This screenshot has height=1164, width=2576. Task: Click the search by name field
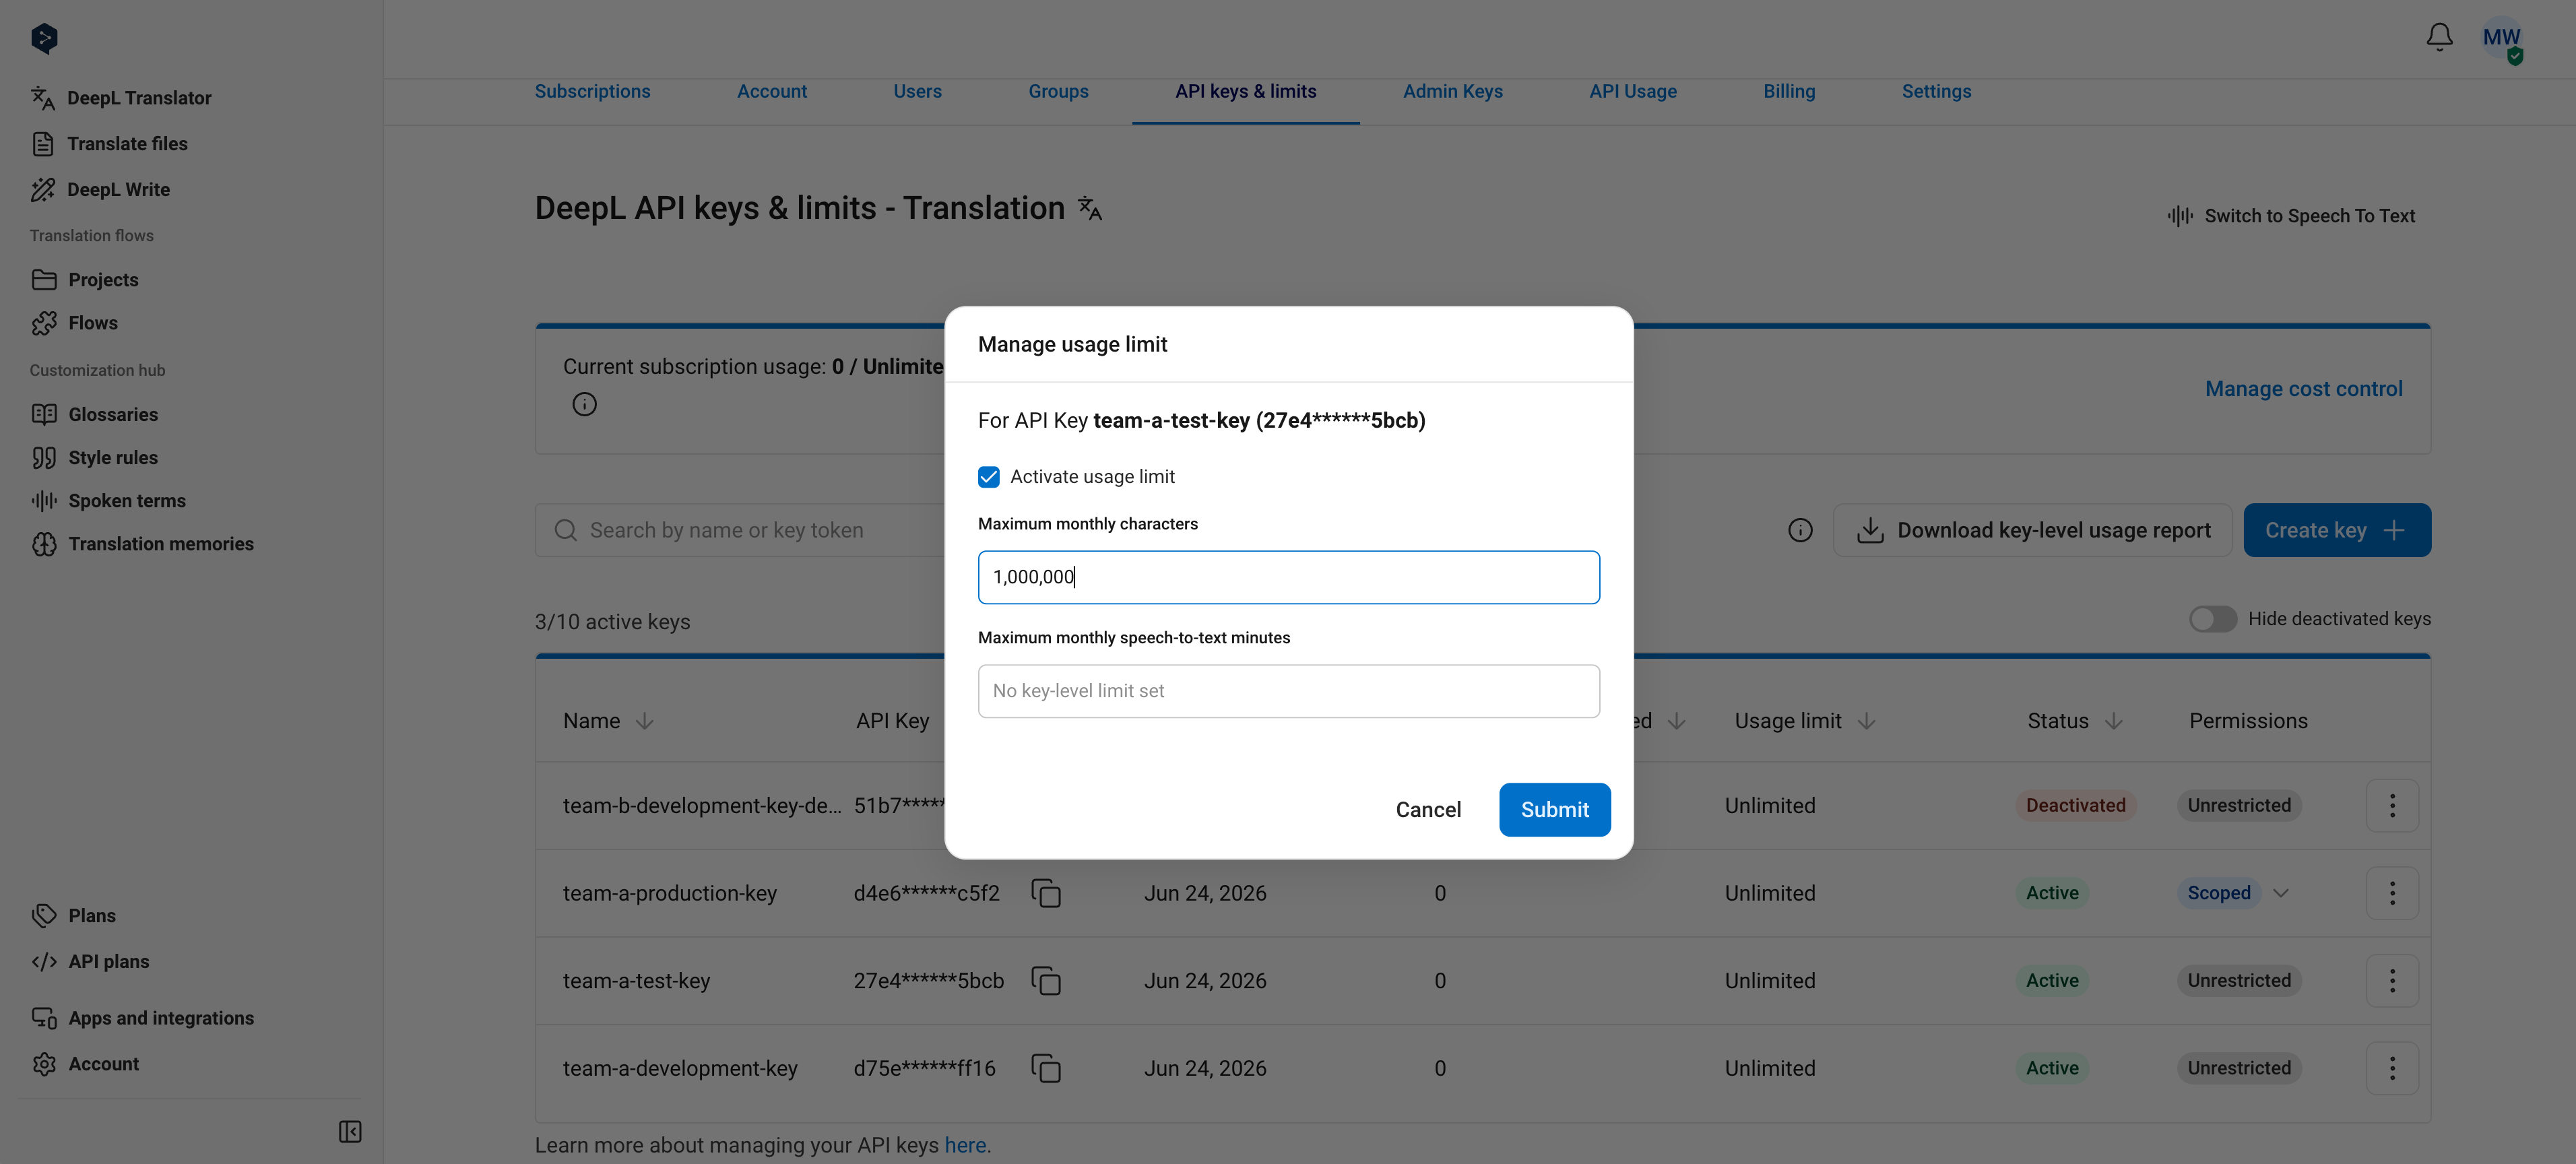click(x=740, y=530)
